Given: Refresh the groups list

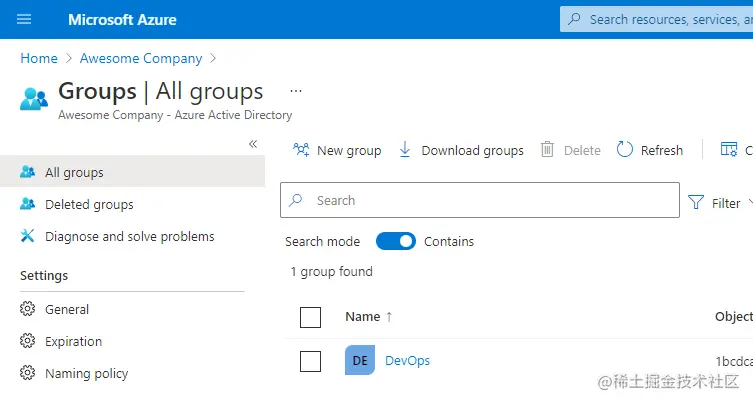Looking at the screenshot, I should 650,150.
